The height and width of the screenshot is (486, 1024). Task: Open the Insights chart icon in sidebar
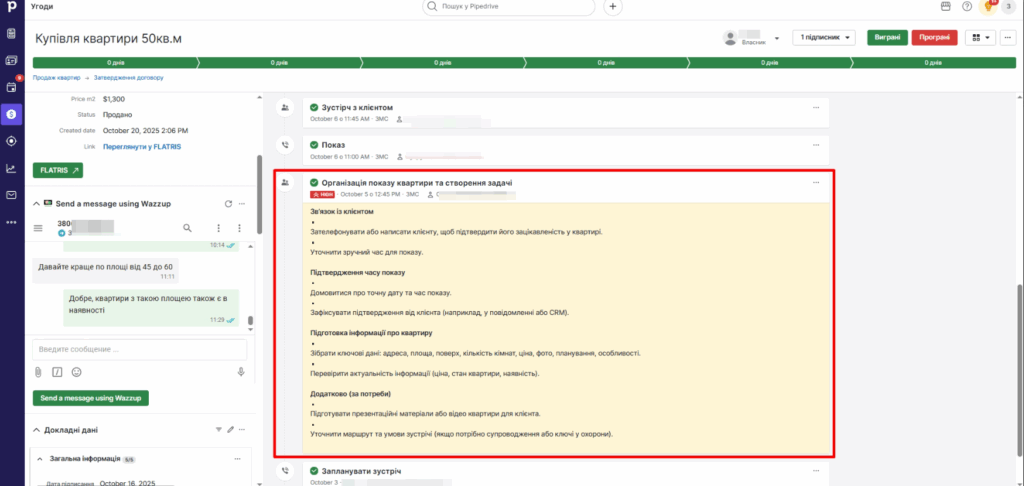pos(12,168)
